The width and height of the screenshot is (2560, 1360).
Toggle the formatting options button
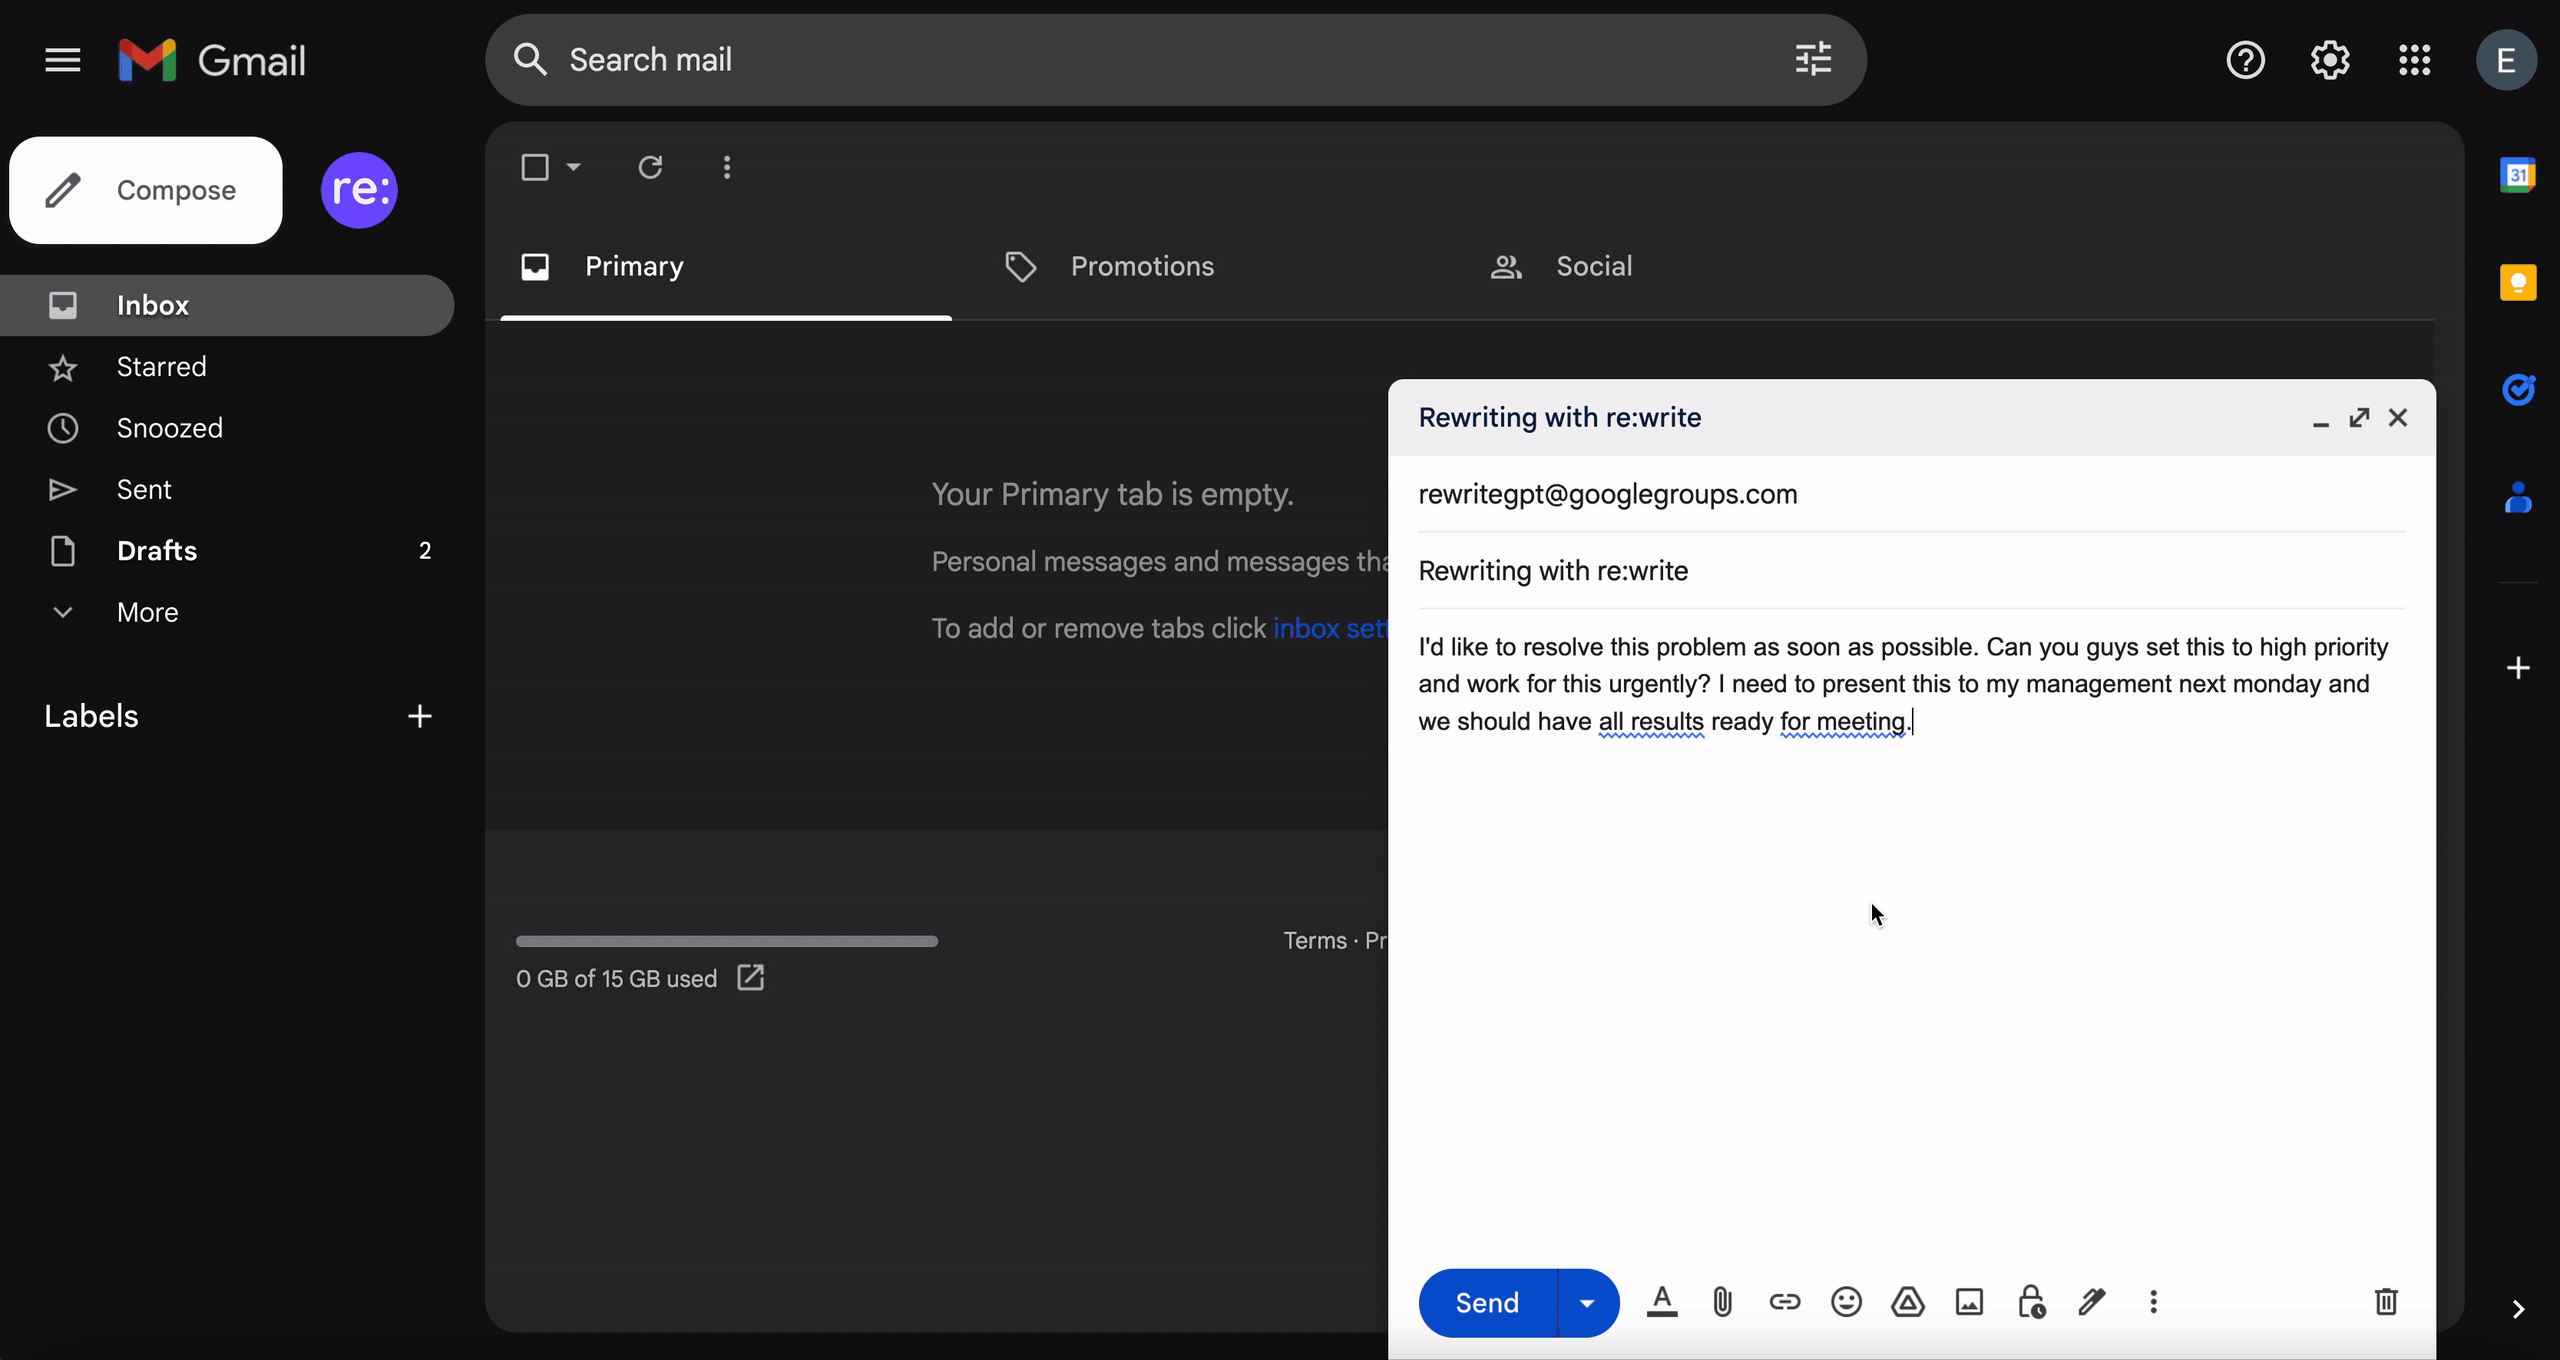[x=1661, y=1302]
